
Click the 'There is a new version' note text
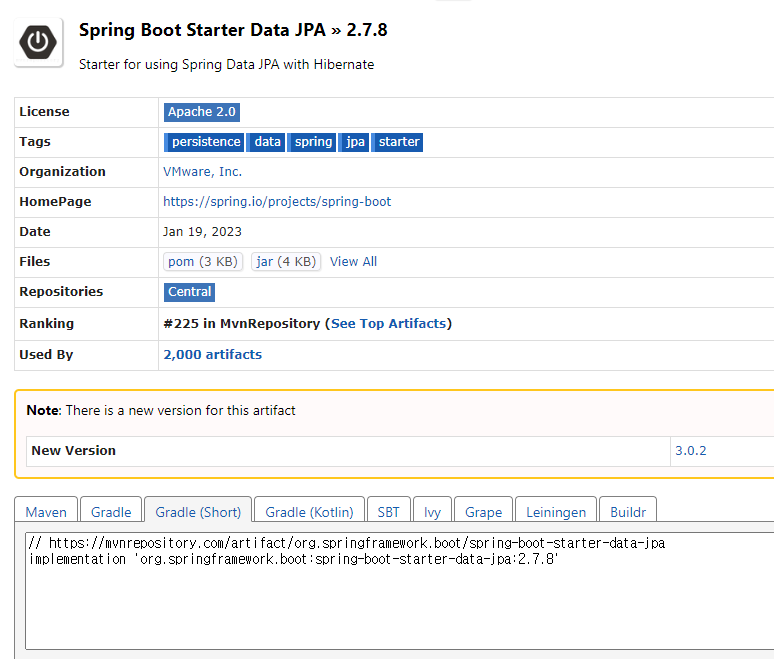point(181,411)
